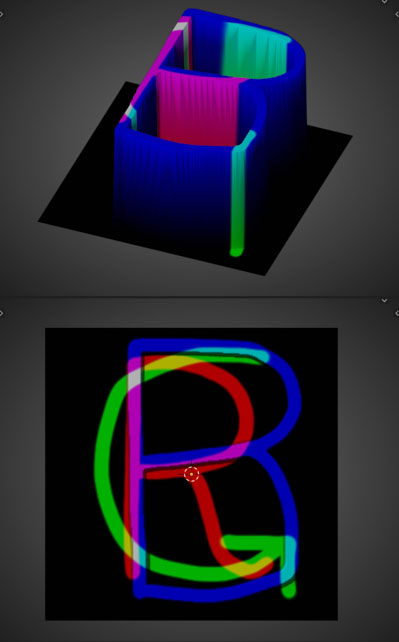Screen dimensions: 399x642
Task: Expand the top viewport header chevron
Action: click(x=384, y=2)
